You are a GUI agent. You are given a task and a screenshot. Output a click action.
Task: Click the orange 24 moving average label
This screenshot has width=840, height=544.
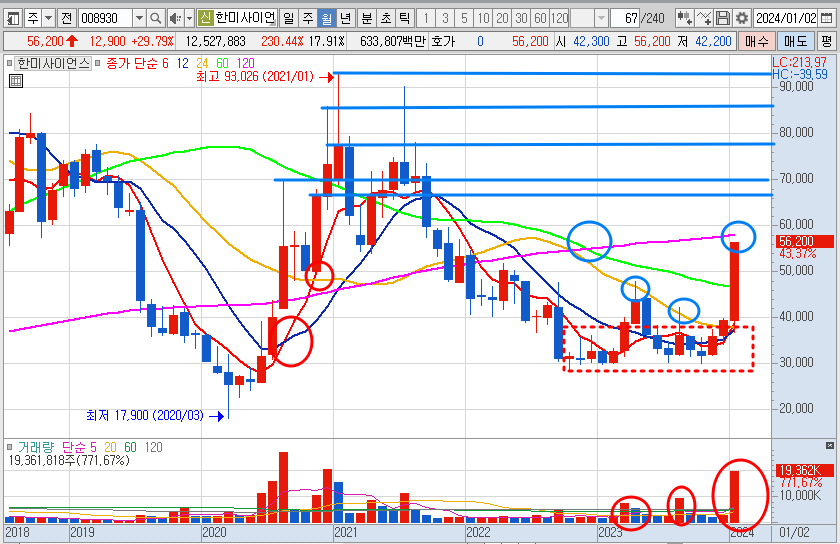[x=202, y=64]
